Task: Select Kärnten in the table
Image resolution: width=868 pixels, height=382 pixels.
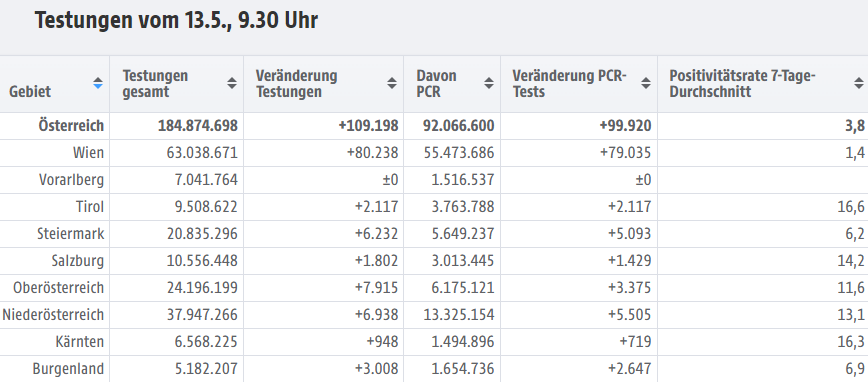Action: pos(80,342)
